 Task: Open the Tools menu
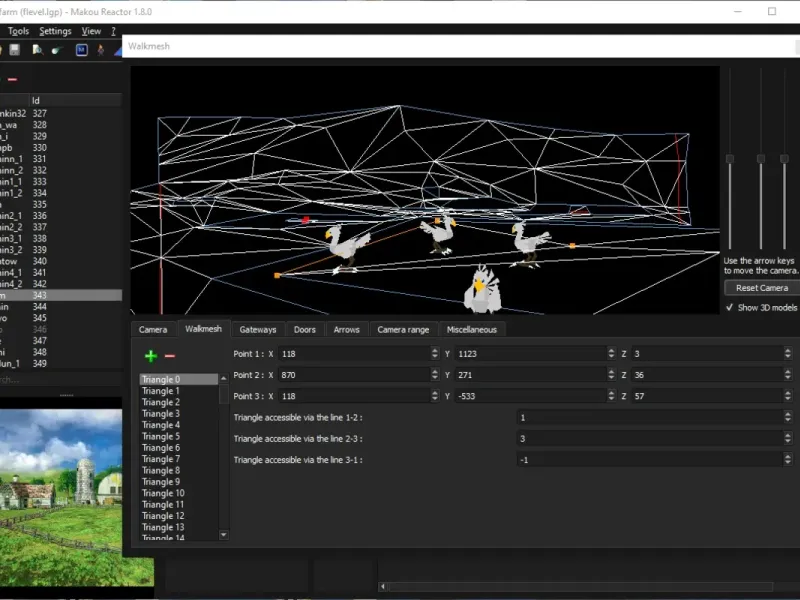click(18, 31)
